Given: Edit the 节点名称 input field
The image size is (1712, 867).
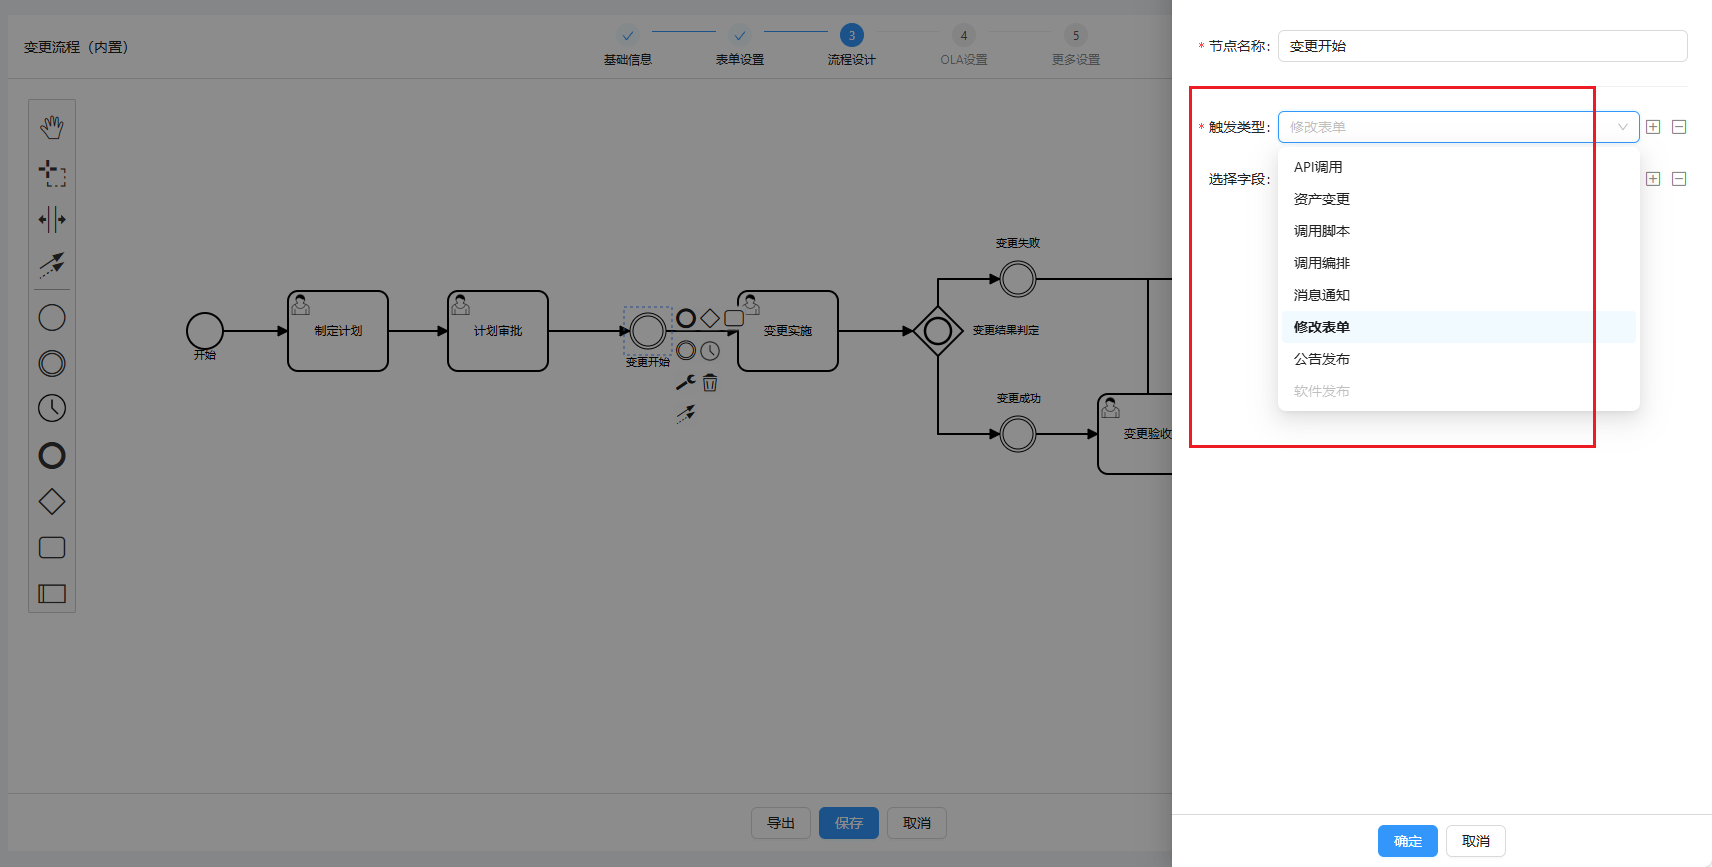Looking at the screenshot, I should coord(1482,46).
